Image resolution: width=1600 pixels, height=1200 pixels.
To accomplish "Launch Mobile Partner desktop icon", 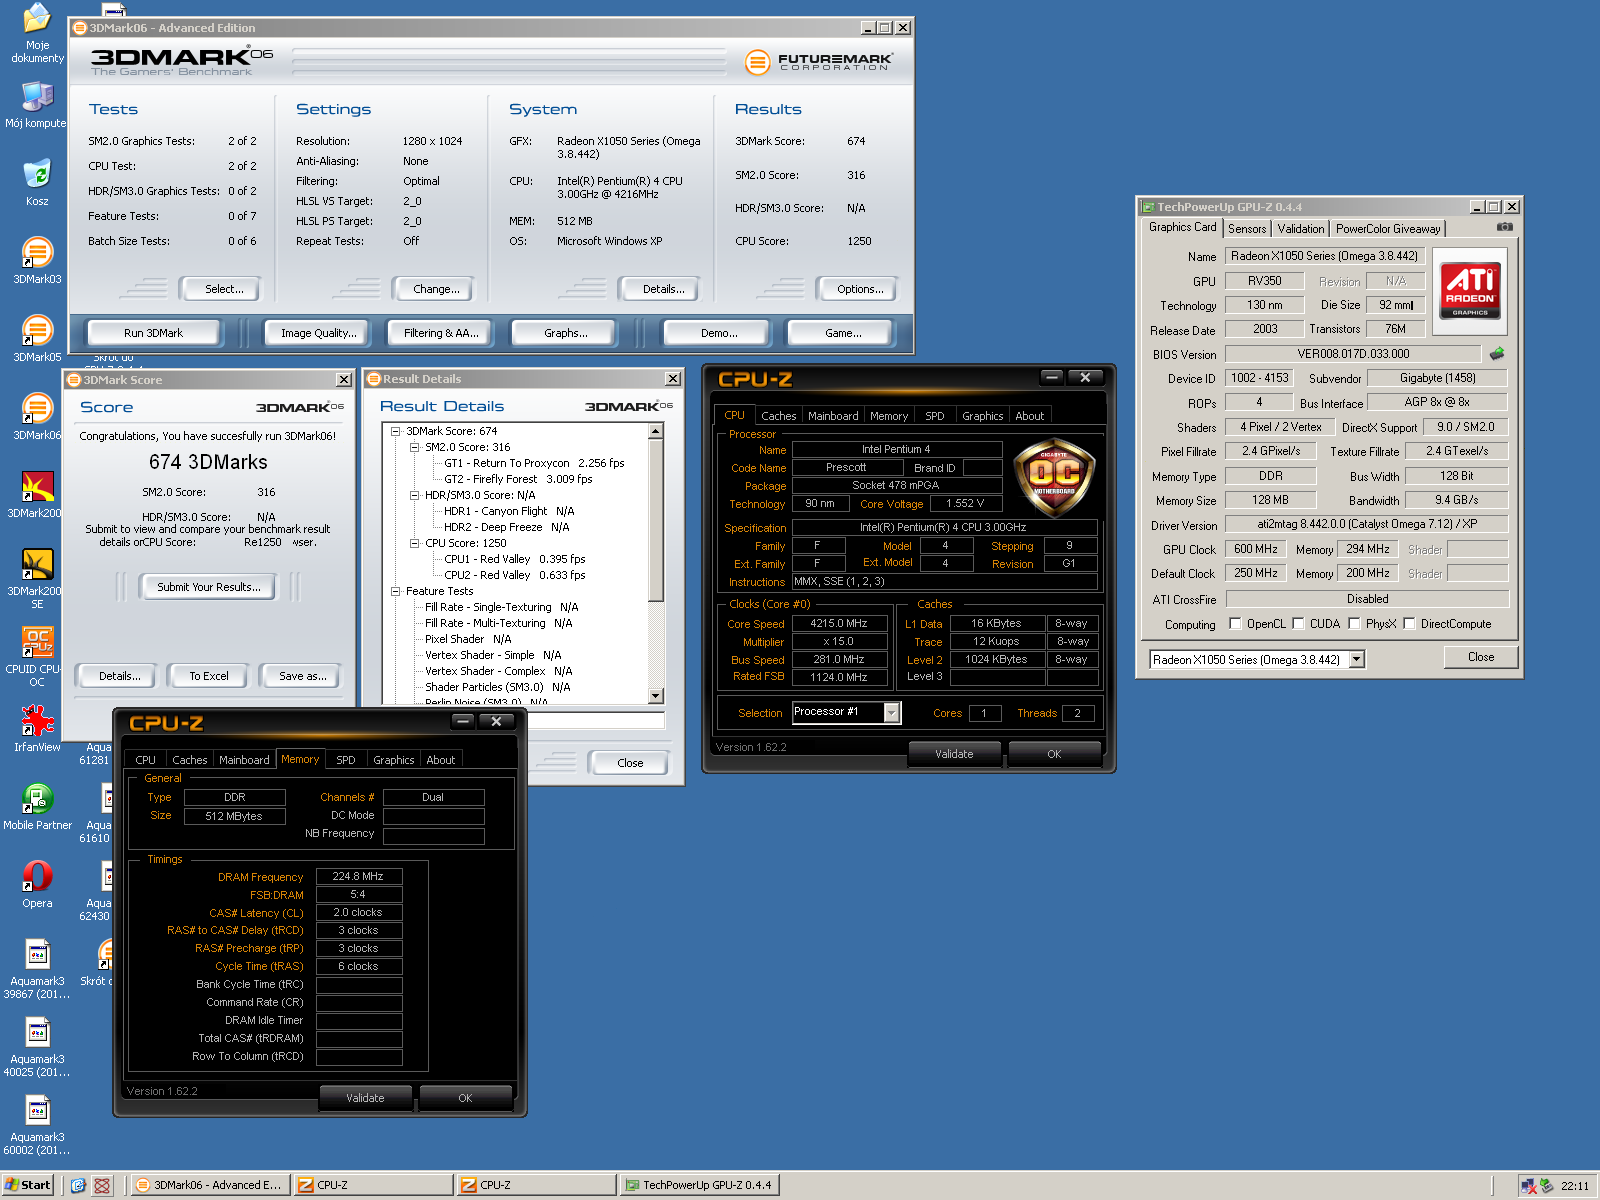I will pyautogui.click(x=37, y=806).
